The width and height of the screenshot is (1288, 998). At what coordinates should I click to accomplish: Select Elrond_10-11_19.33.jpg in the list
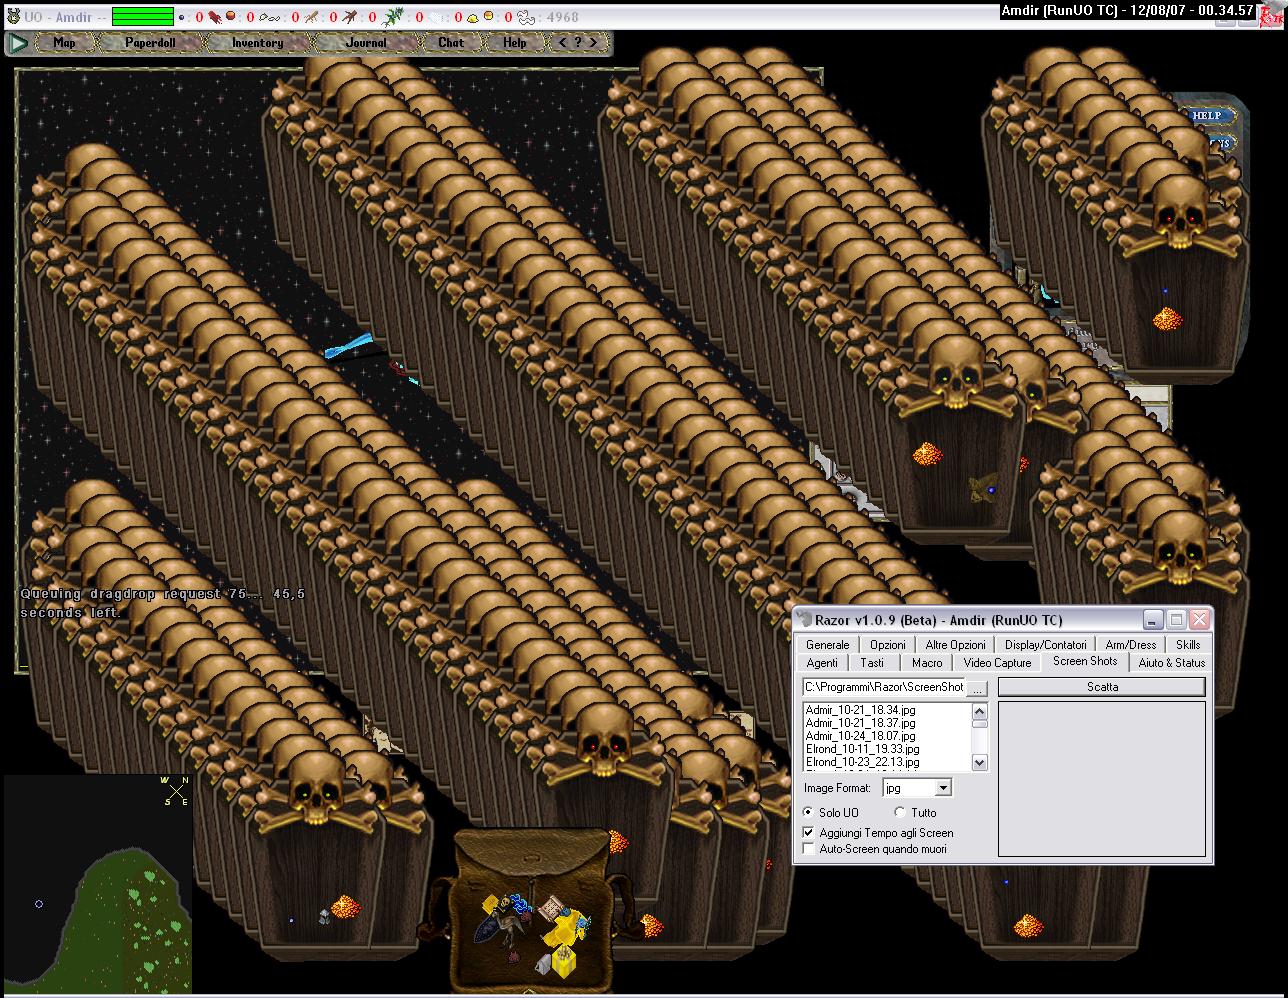(862, 749)
